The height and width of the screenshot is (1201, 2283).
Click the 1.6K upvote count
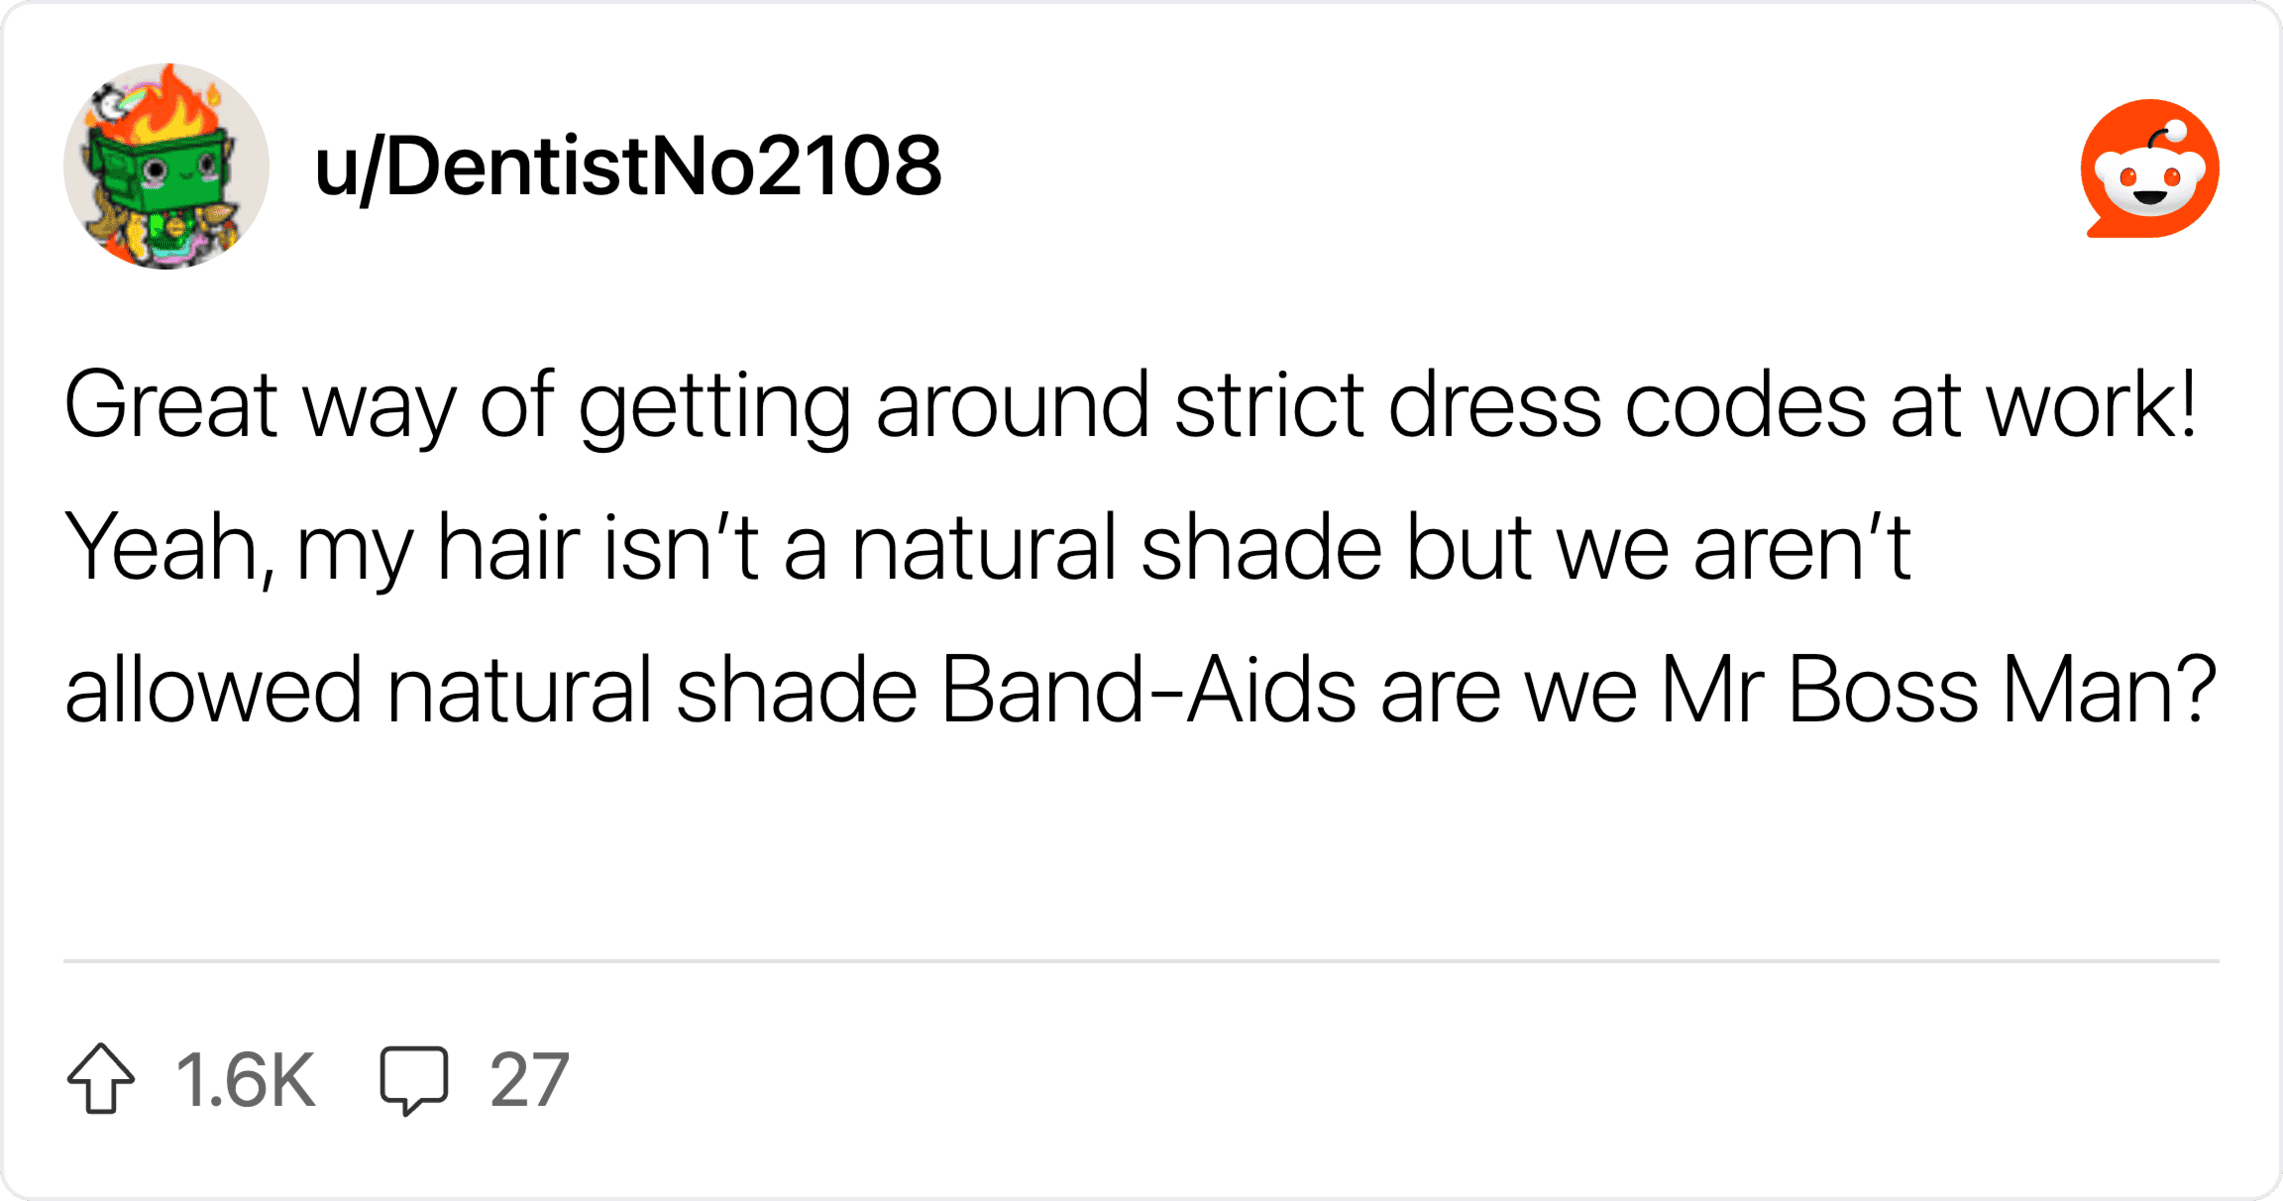tap(245, 1080)
